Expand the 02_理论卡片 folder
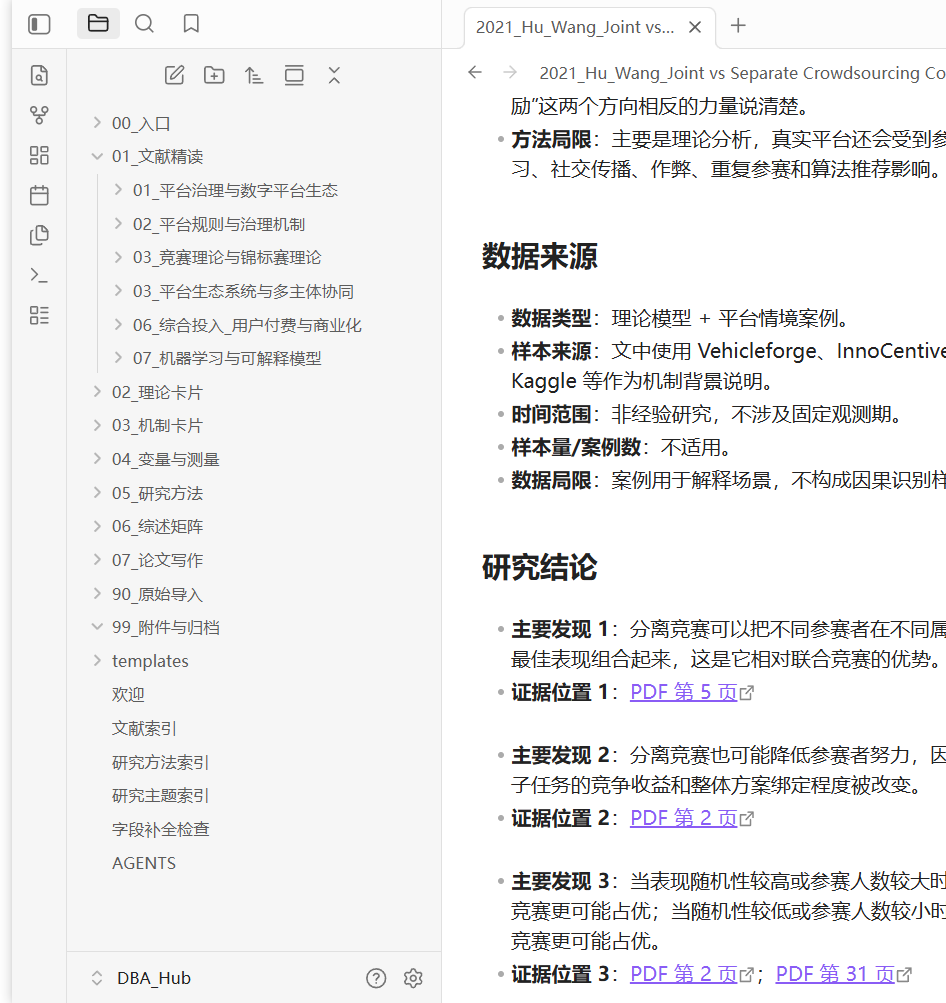 pos(97,391)
